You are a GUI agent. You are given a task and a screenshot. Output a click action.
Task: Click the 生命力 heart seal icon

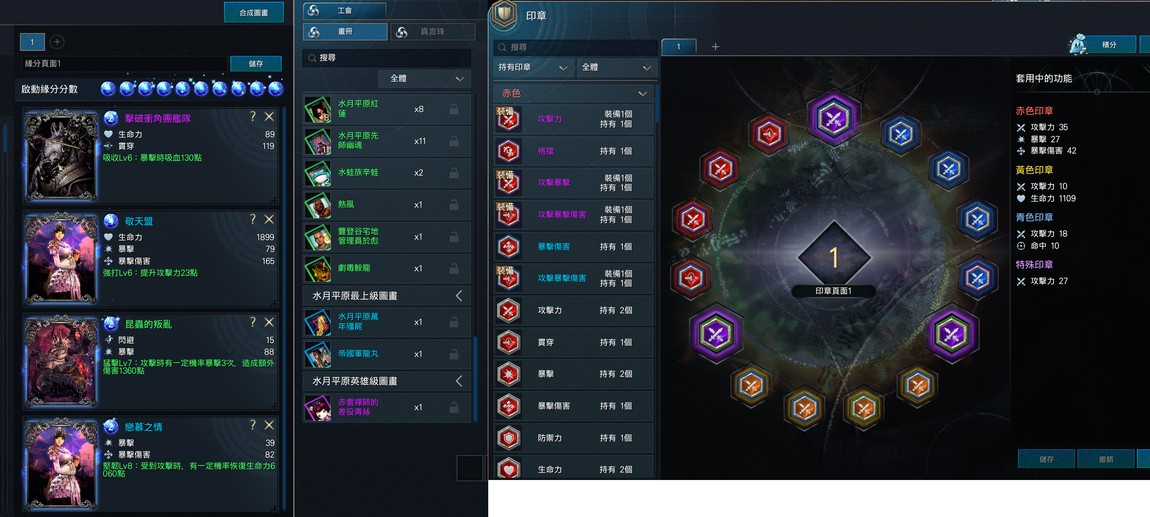tap(508, 469)
